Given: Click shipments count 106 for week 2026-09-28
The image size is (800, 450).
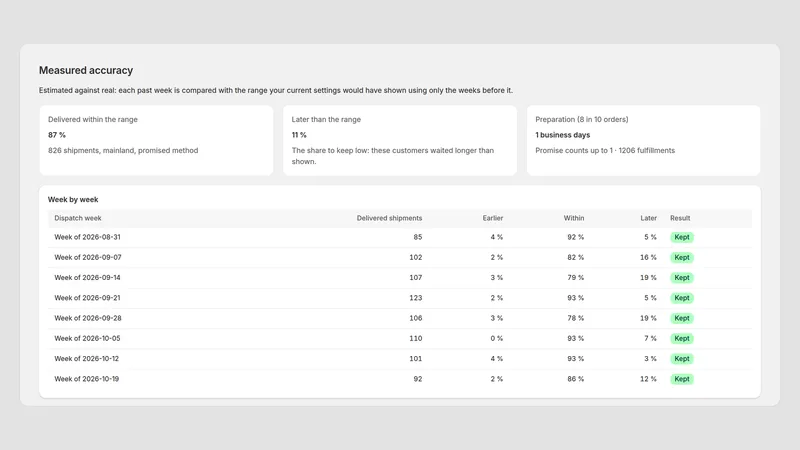Looking at the screenshot, I should click(x=416, y=318).
